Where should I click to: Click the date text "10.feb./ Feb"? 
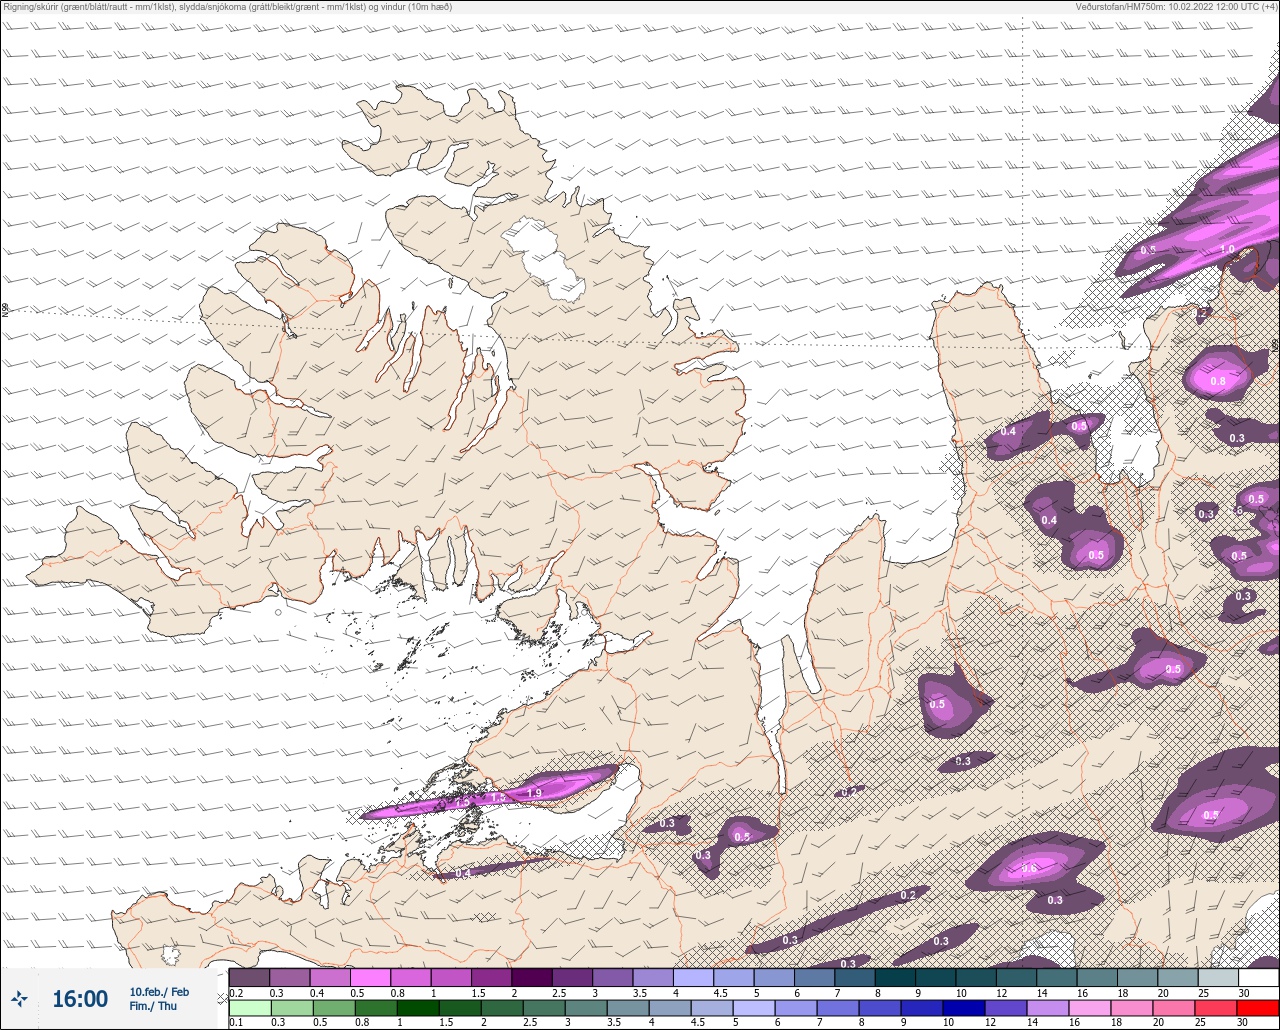(x=159, y=992)
